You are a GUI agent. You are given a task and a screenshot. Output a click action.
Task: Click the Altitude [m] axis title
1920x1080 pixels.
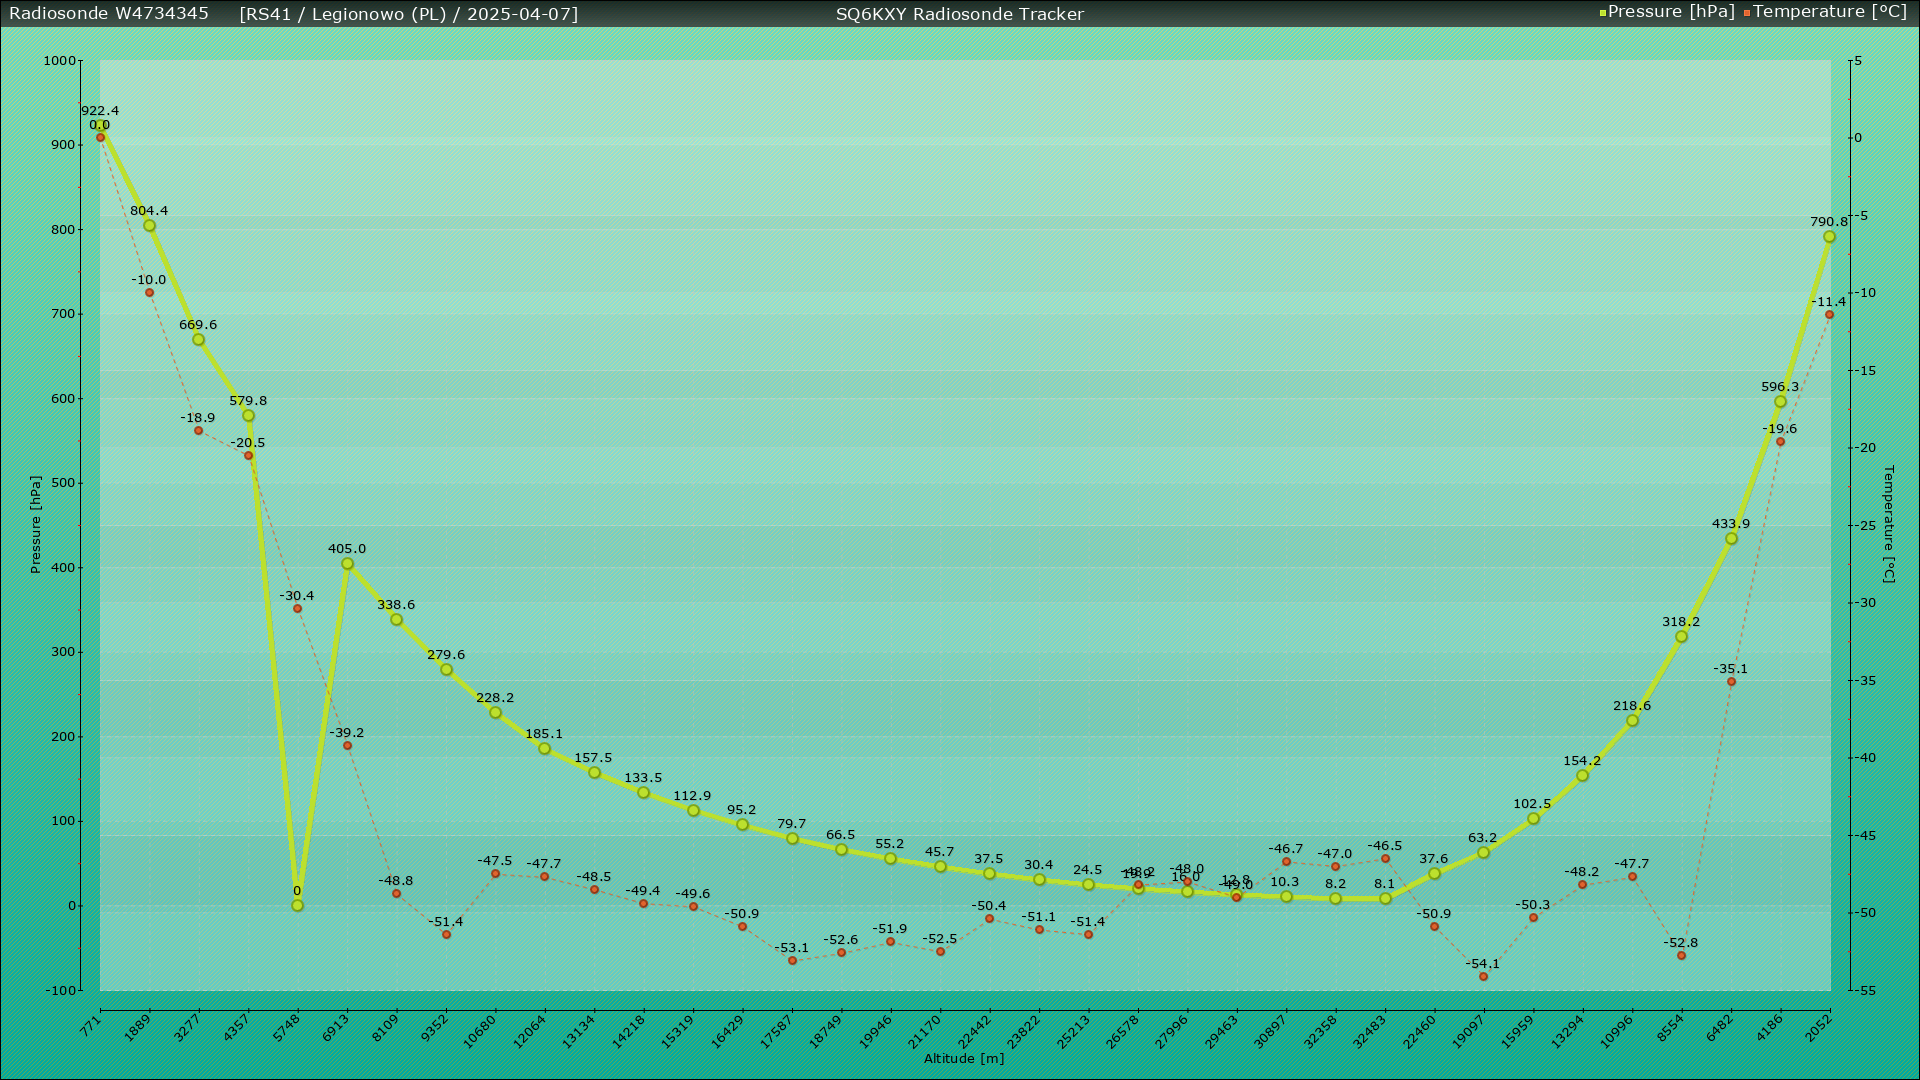(x=963, y=1058)
